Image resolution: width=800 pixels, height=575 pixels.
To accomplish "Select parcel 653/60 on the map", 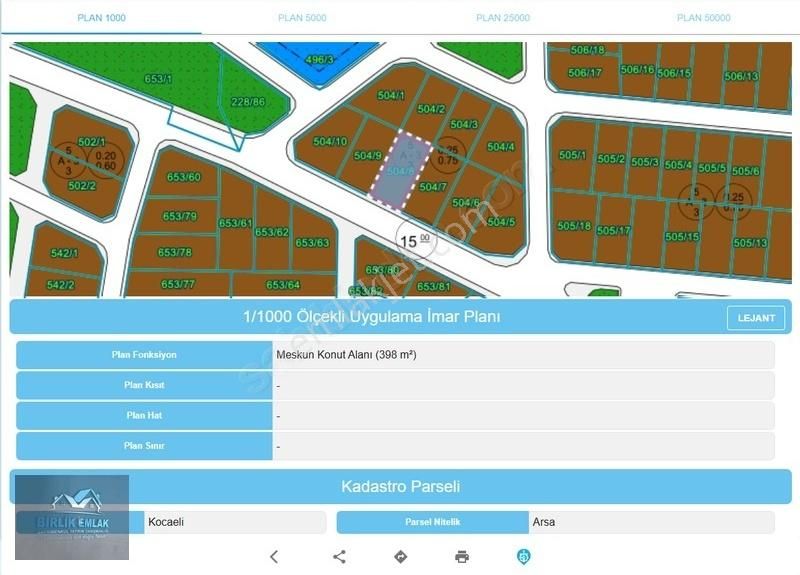I will (x=184, y=177).
